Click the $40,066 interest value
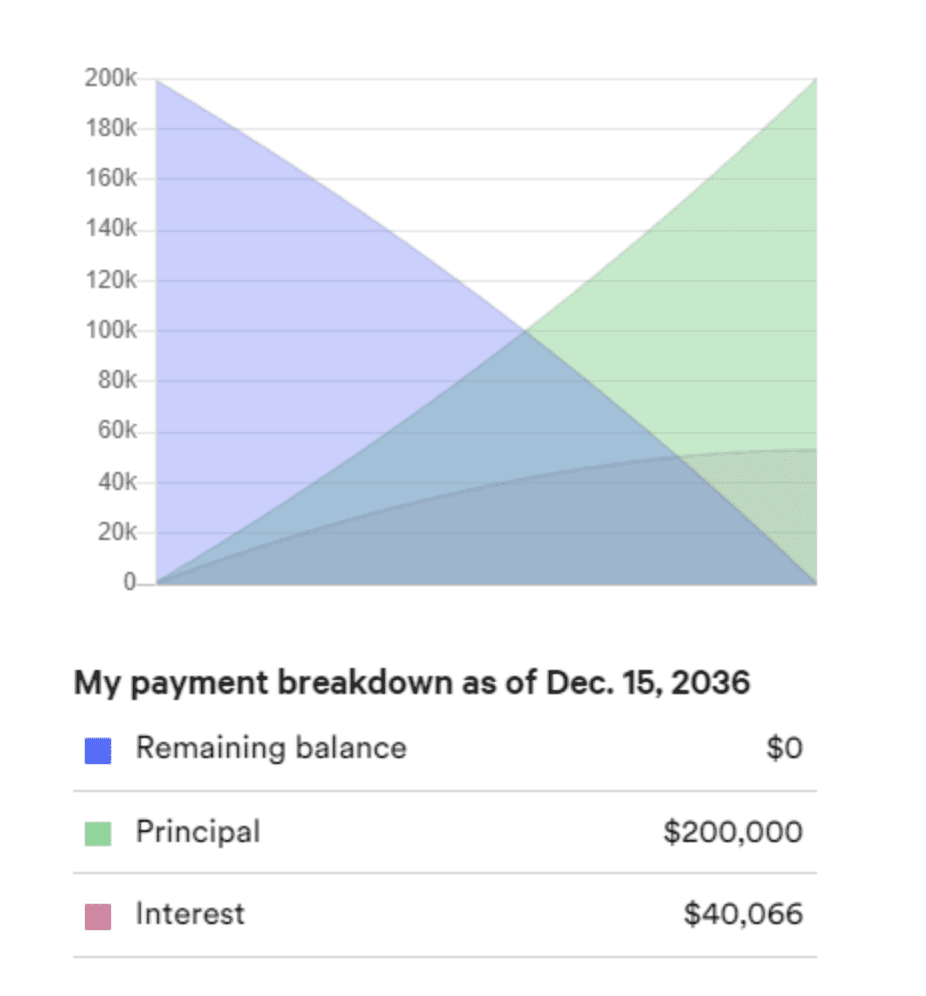This screenshot has height=996, width=926. coord(743,915)
